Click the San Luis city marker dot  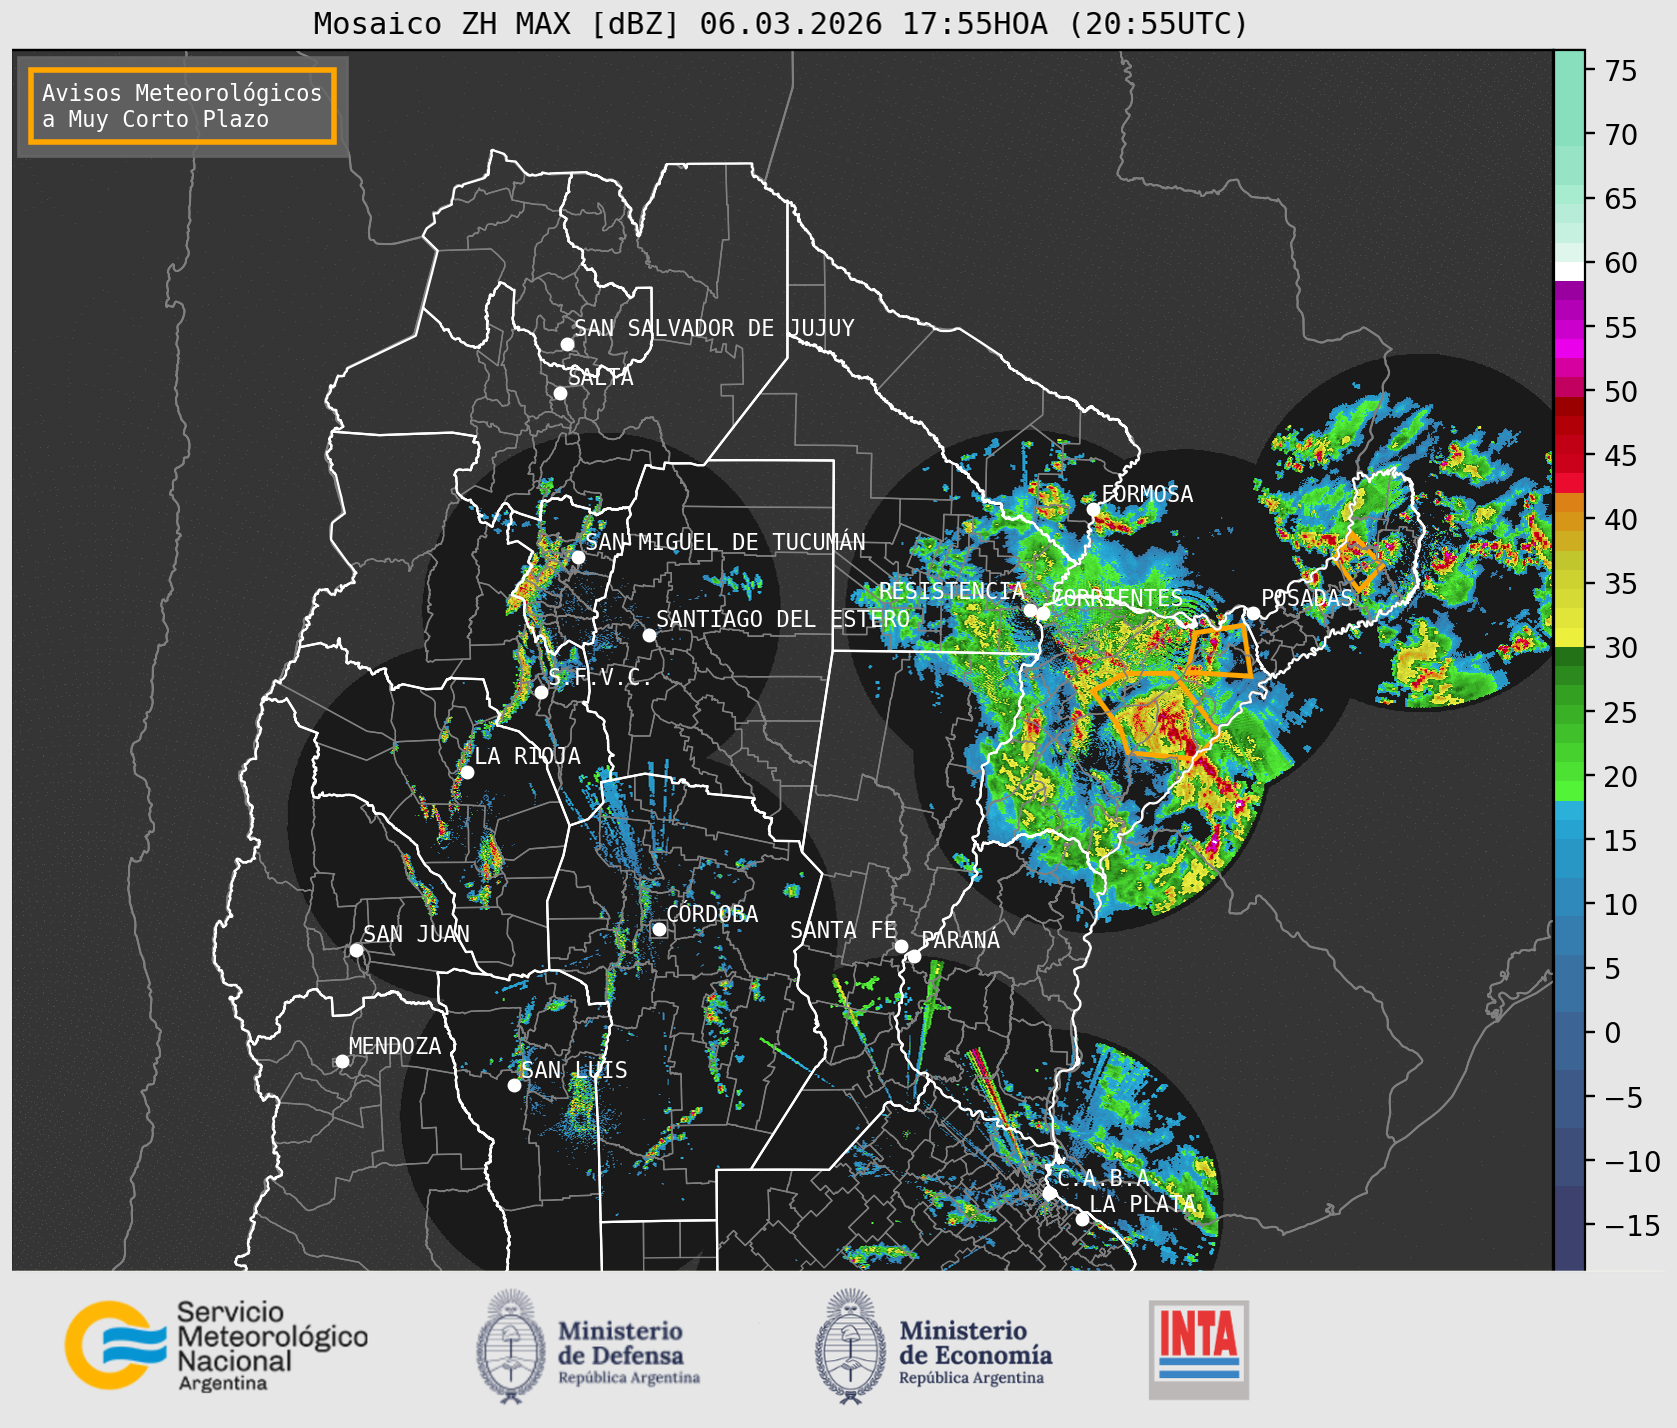pyautogui.click(x=514, y=1085)
